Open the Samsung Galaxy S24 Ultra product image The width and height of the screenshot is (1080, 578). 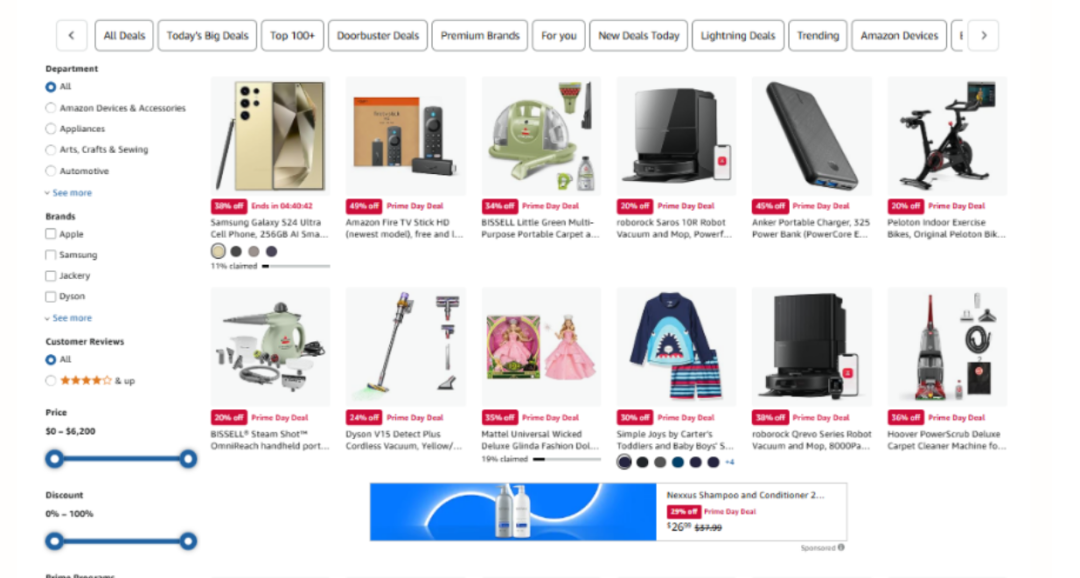point(271,136)
